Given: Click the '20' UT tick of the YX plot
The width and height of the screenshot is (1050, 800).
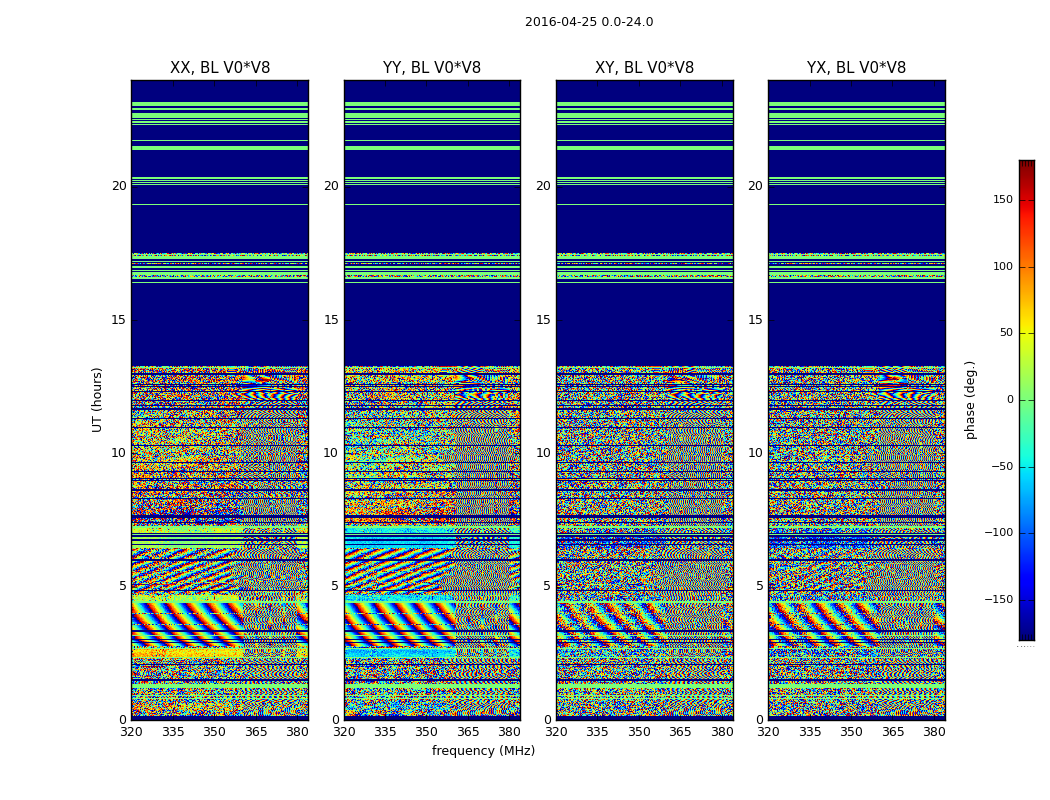Looking at the screenshot, I should click(x=756, y=186).
